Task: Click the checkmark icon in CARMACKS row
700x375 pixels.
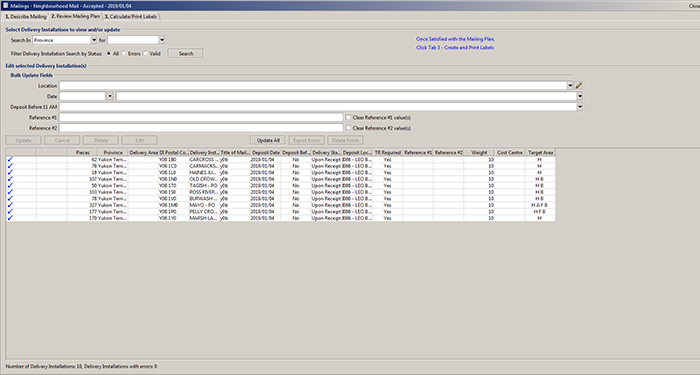Action: [x=10, y=166]
